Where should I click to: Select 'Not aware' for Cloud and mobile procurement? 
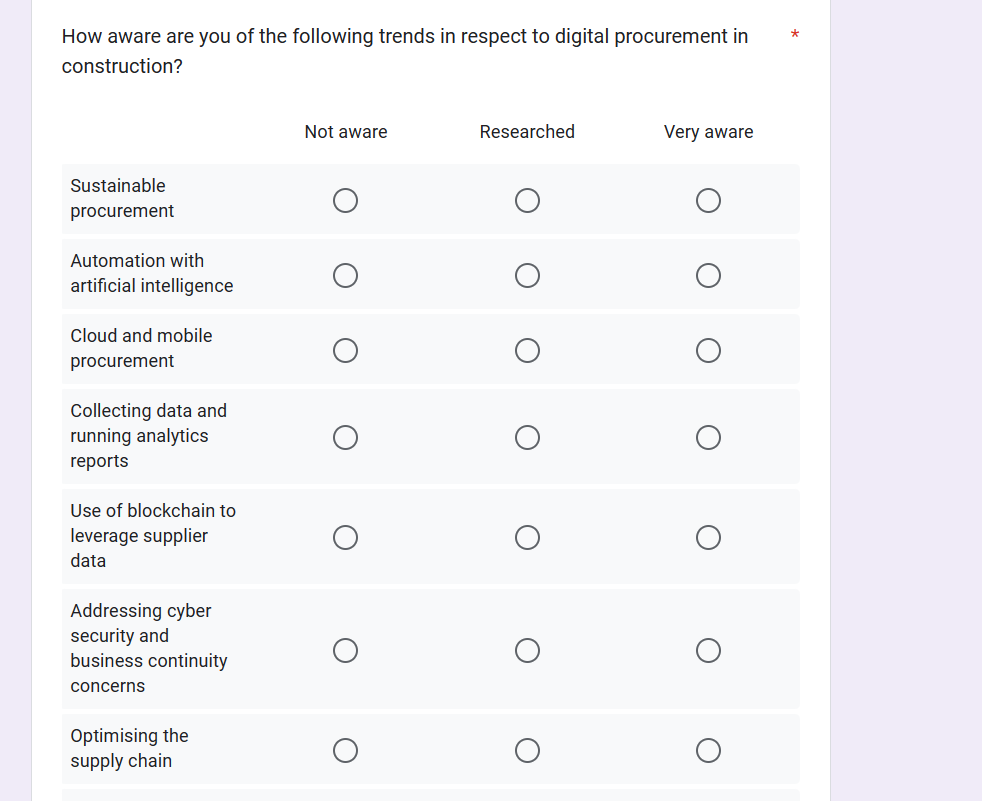[x=346, y=350]
